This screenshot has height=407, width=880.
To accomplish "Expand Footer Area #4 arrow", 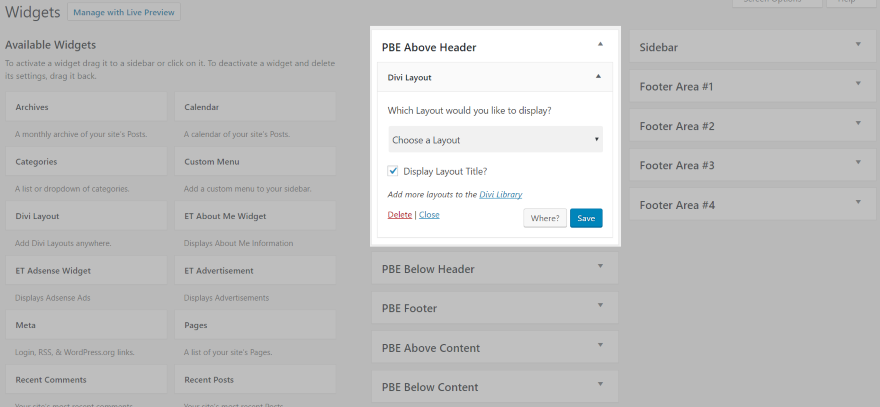I will pos(858,203).
